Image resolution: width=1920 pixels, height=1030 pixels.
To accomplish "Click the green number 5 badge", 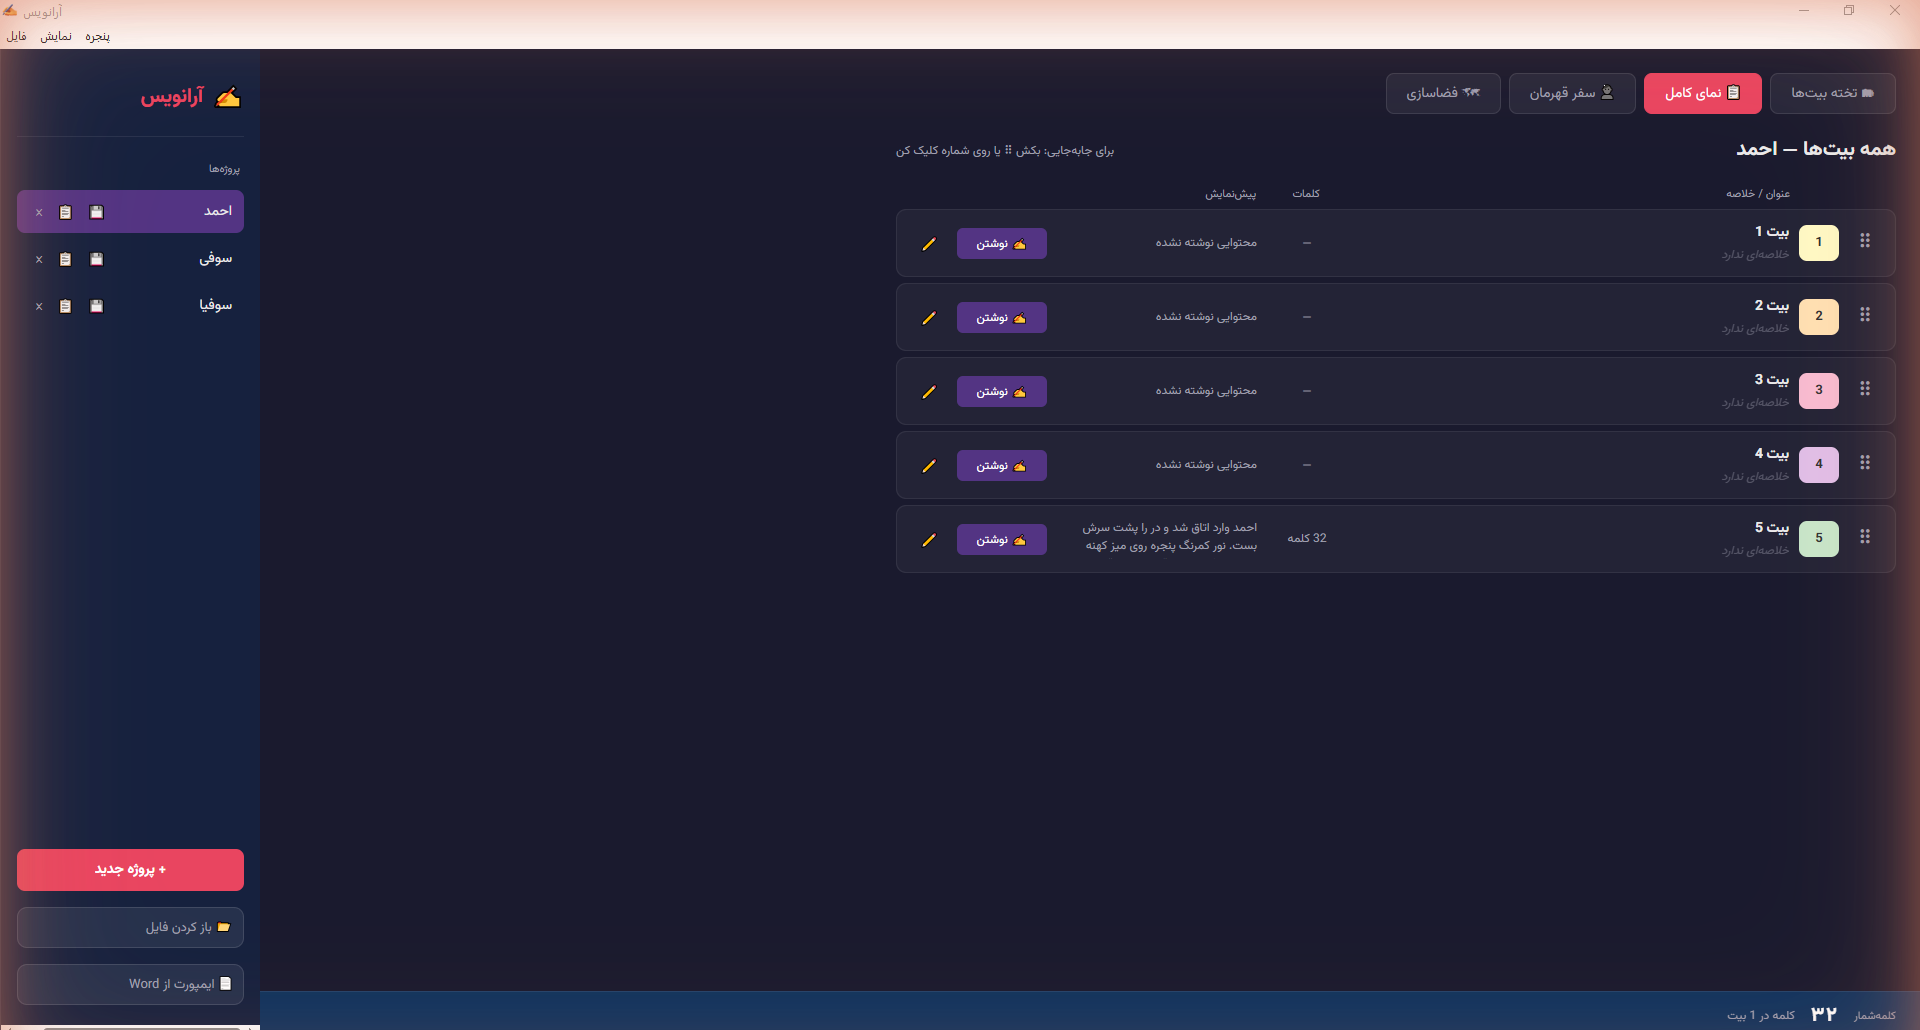I will pyautogui.click(x=1819, y=538).
